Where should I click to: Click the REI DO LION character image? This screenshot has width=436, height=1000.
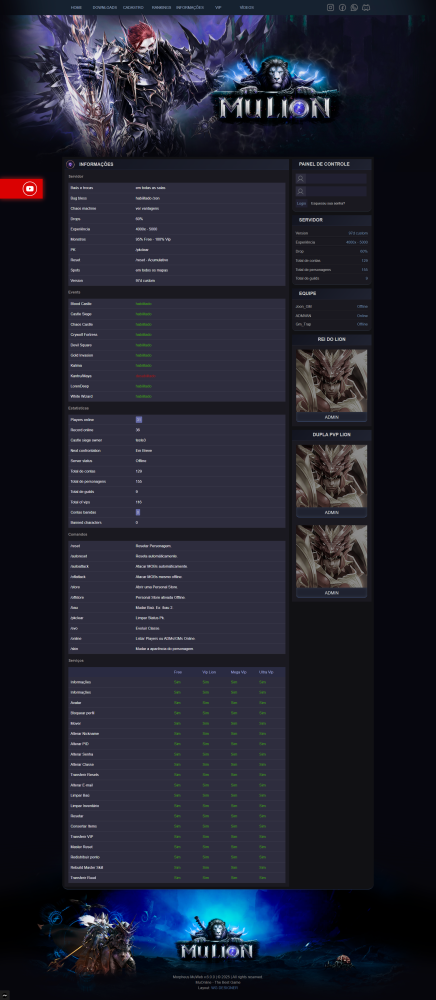pos(331,380)
